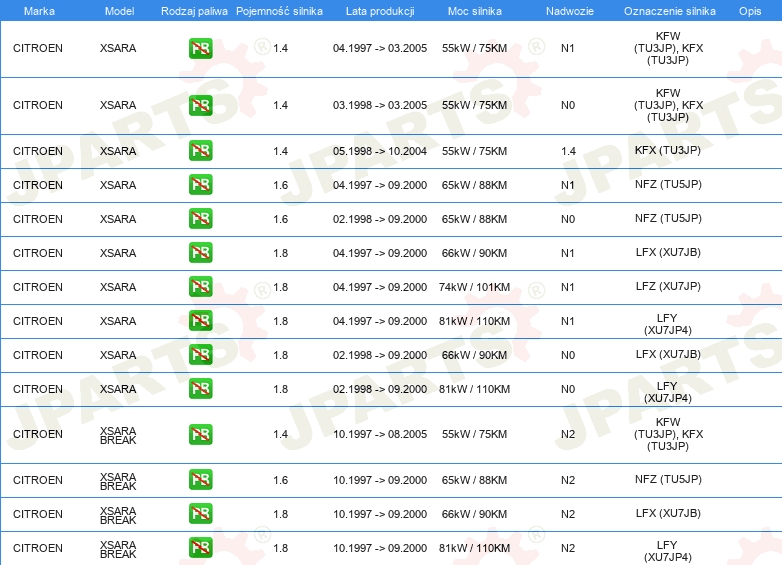Click the Nadwozie column header

click(570, 11)
